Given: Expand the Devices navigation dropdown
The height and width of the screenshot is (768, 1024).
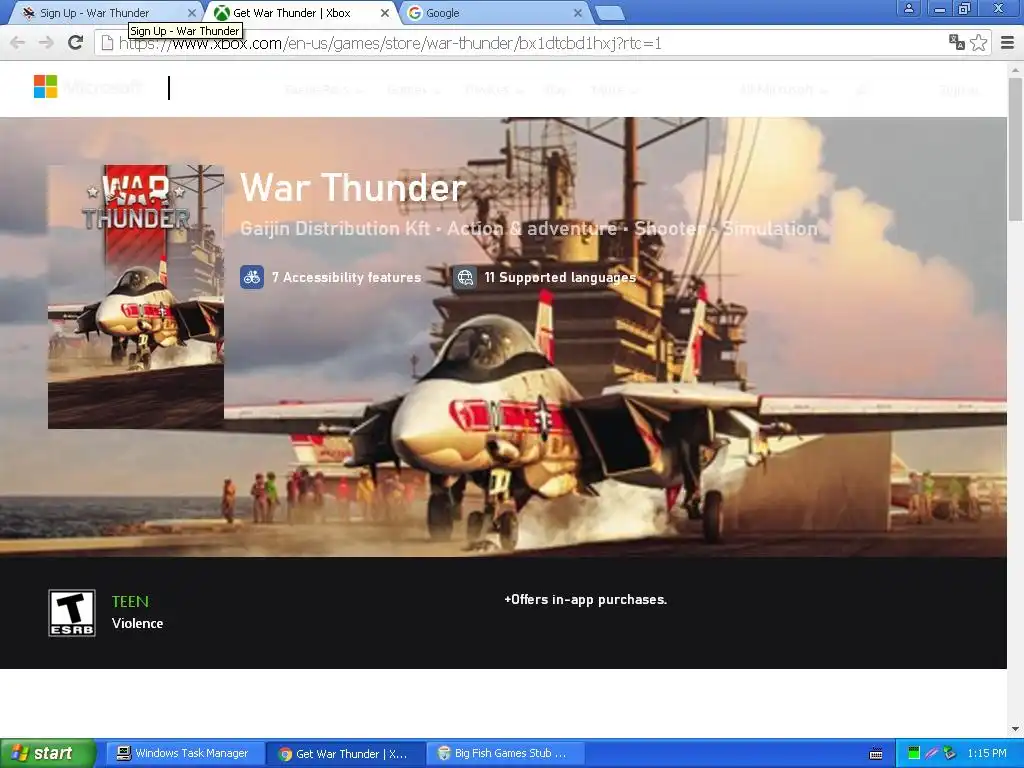Looking at the screenshot, I should (494, 90).
